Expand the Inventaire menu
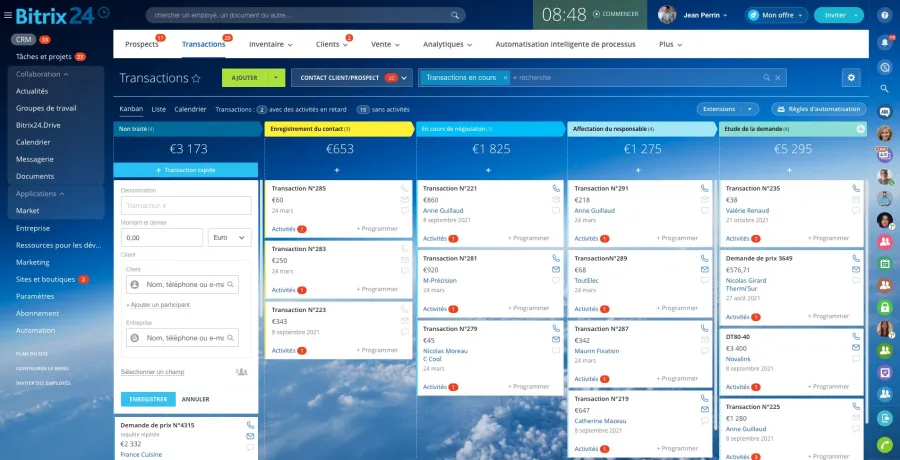 (x=270, y=44)
